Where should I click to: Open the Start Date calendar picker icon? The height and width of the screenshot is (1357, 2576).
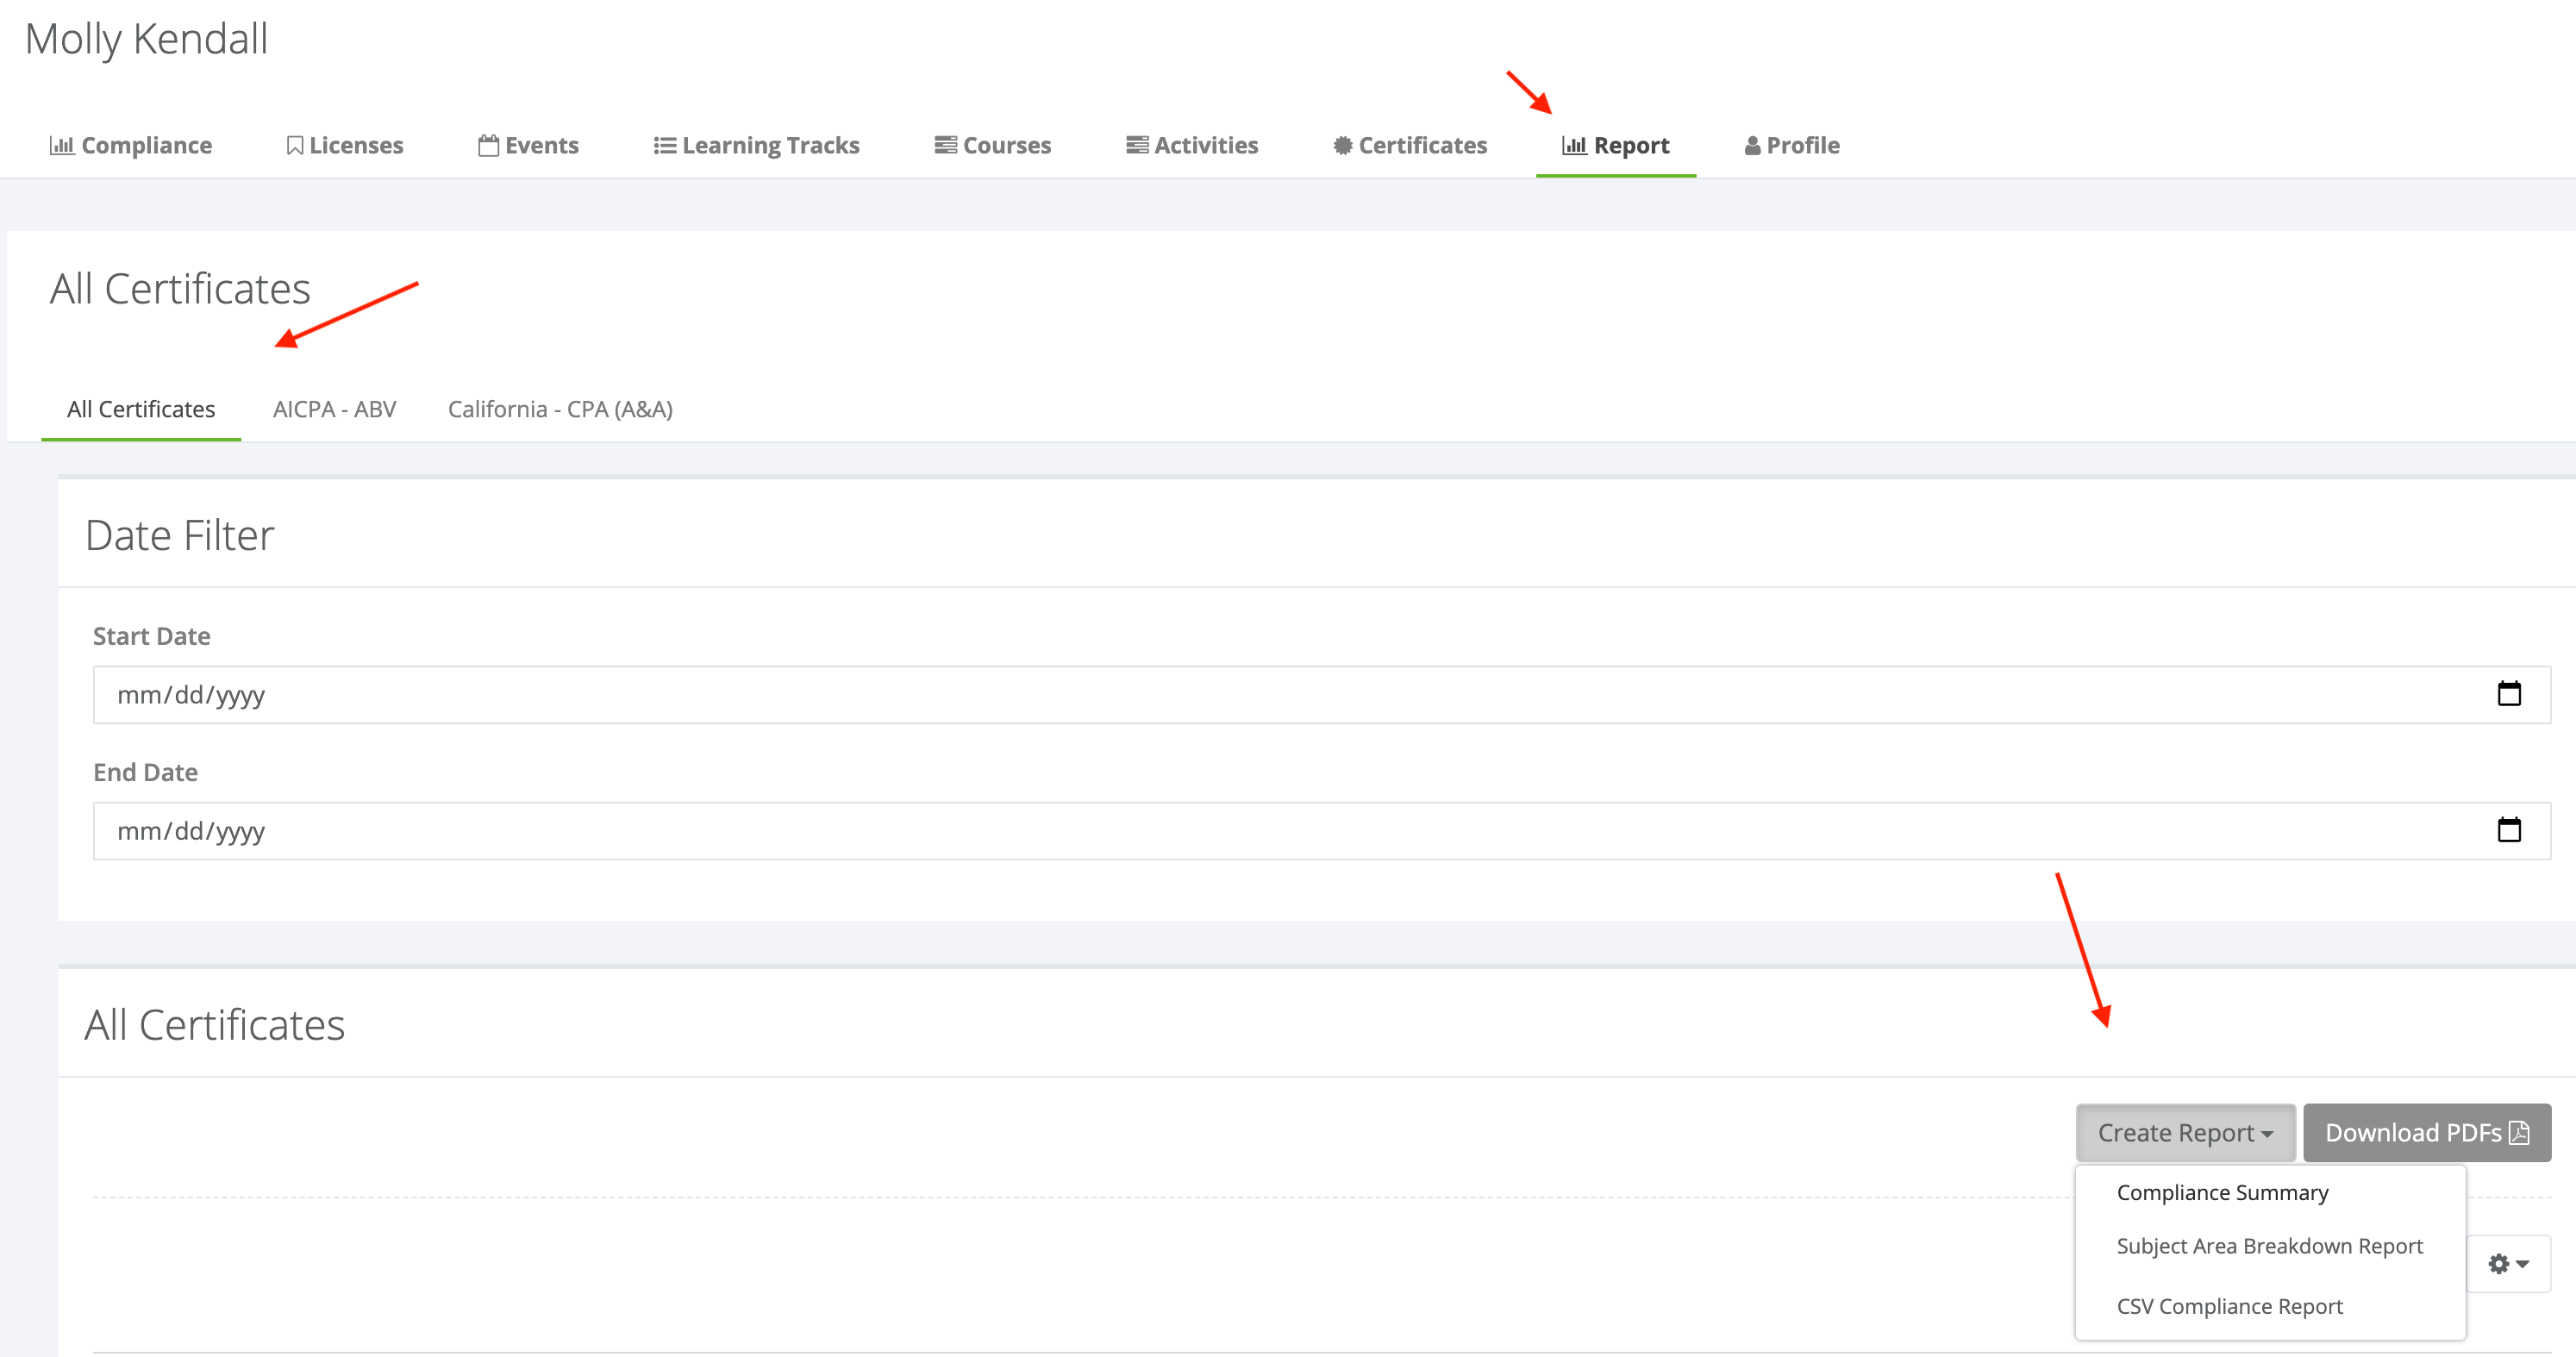(x=2509, y=694)
